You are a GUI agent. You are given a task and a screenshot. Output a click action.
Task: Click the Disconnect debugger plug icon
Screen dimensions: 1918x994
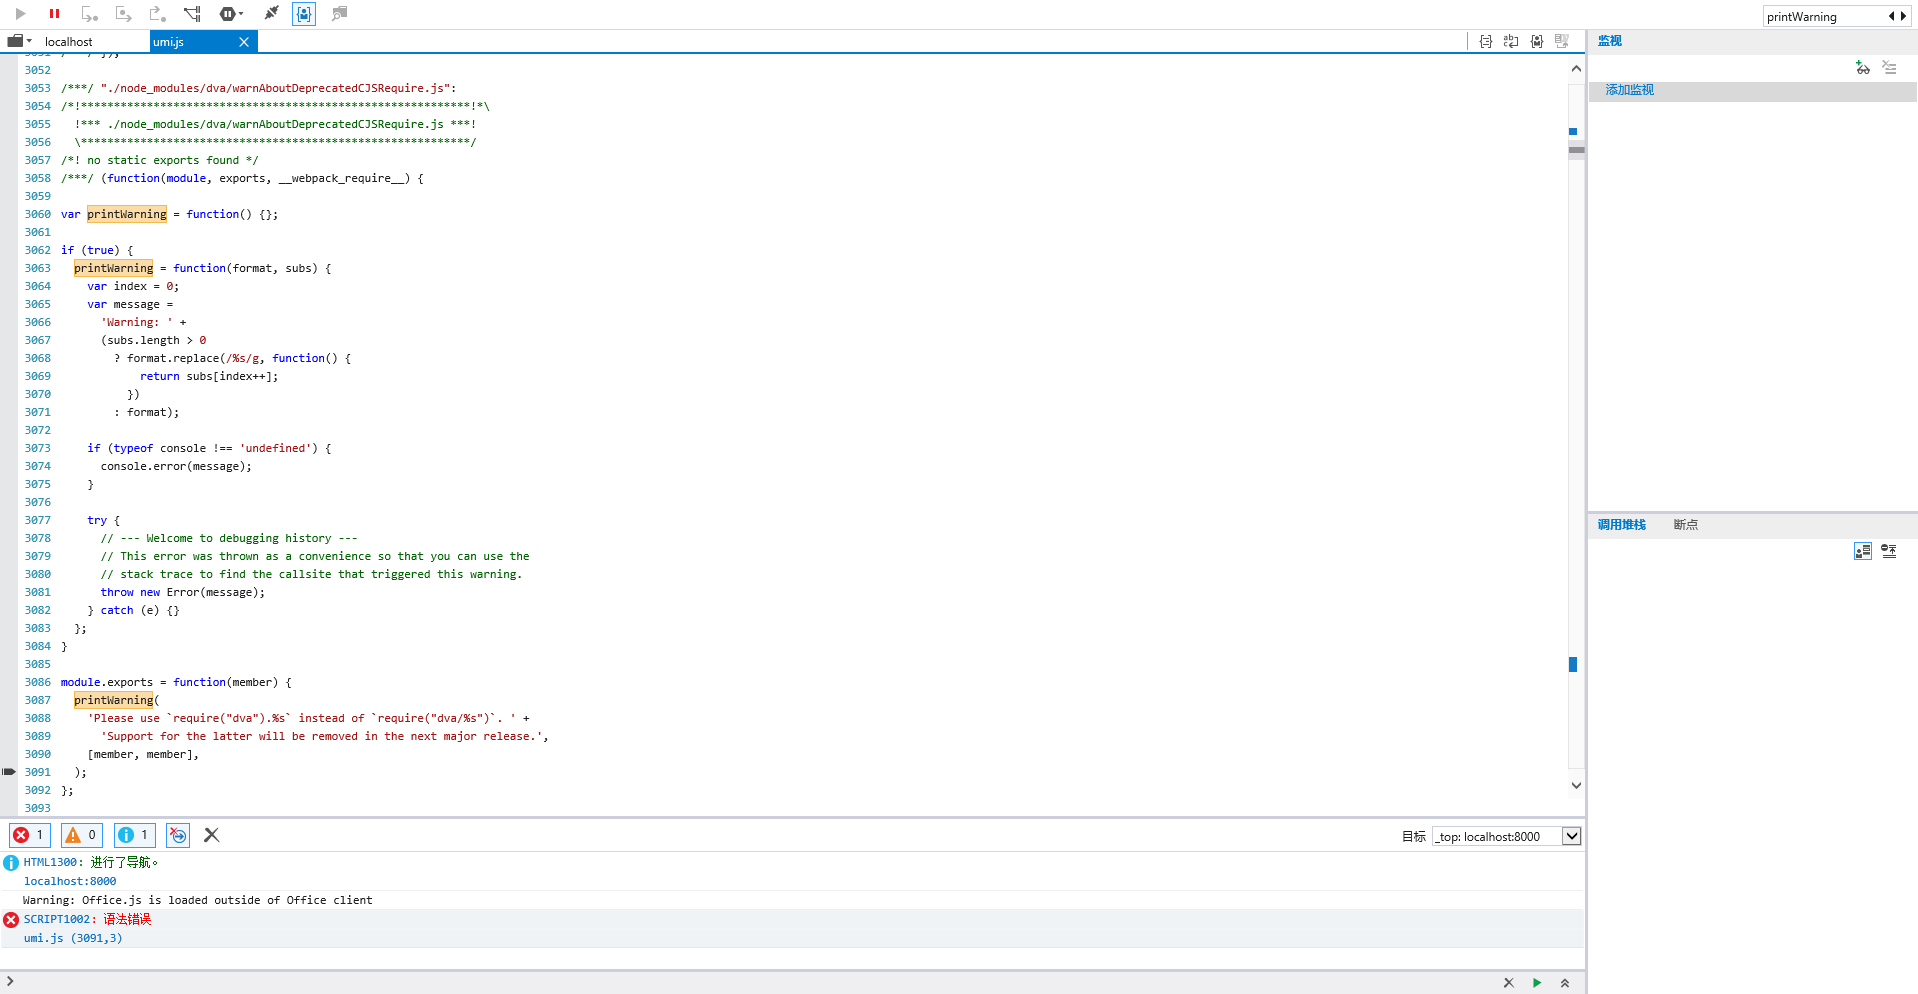coord(271,14)
